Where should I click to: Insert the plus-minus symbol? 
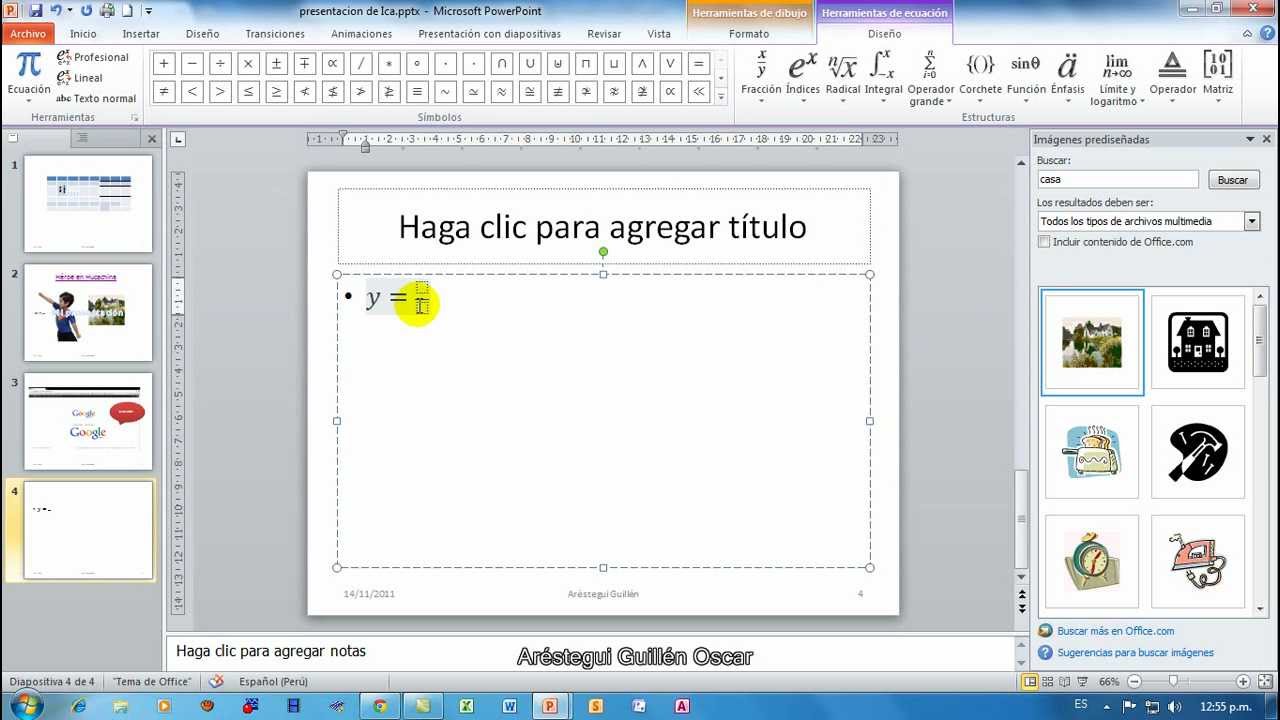tap(277, 64)
